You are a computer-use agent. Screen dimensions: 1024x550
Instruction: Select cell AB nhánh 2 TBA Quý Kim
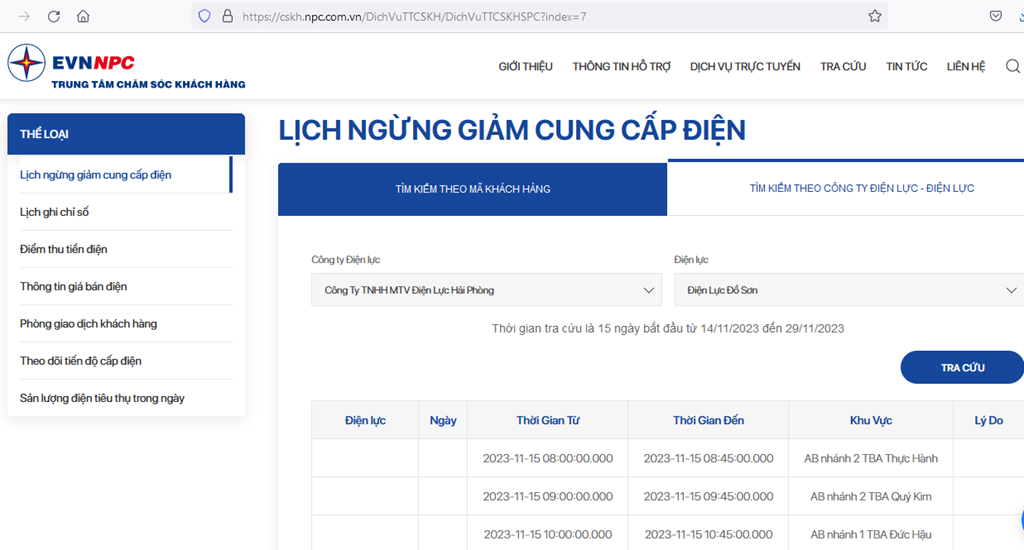[871, 496]
